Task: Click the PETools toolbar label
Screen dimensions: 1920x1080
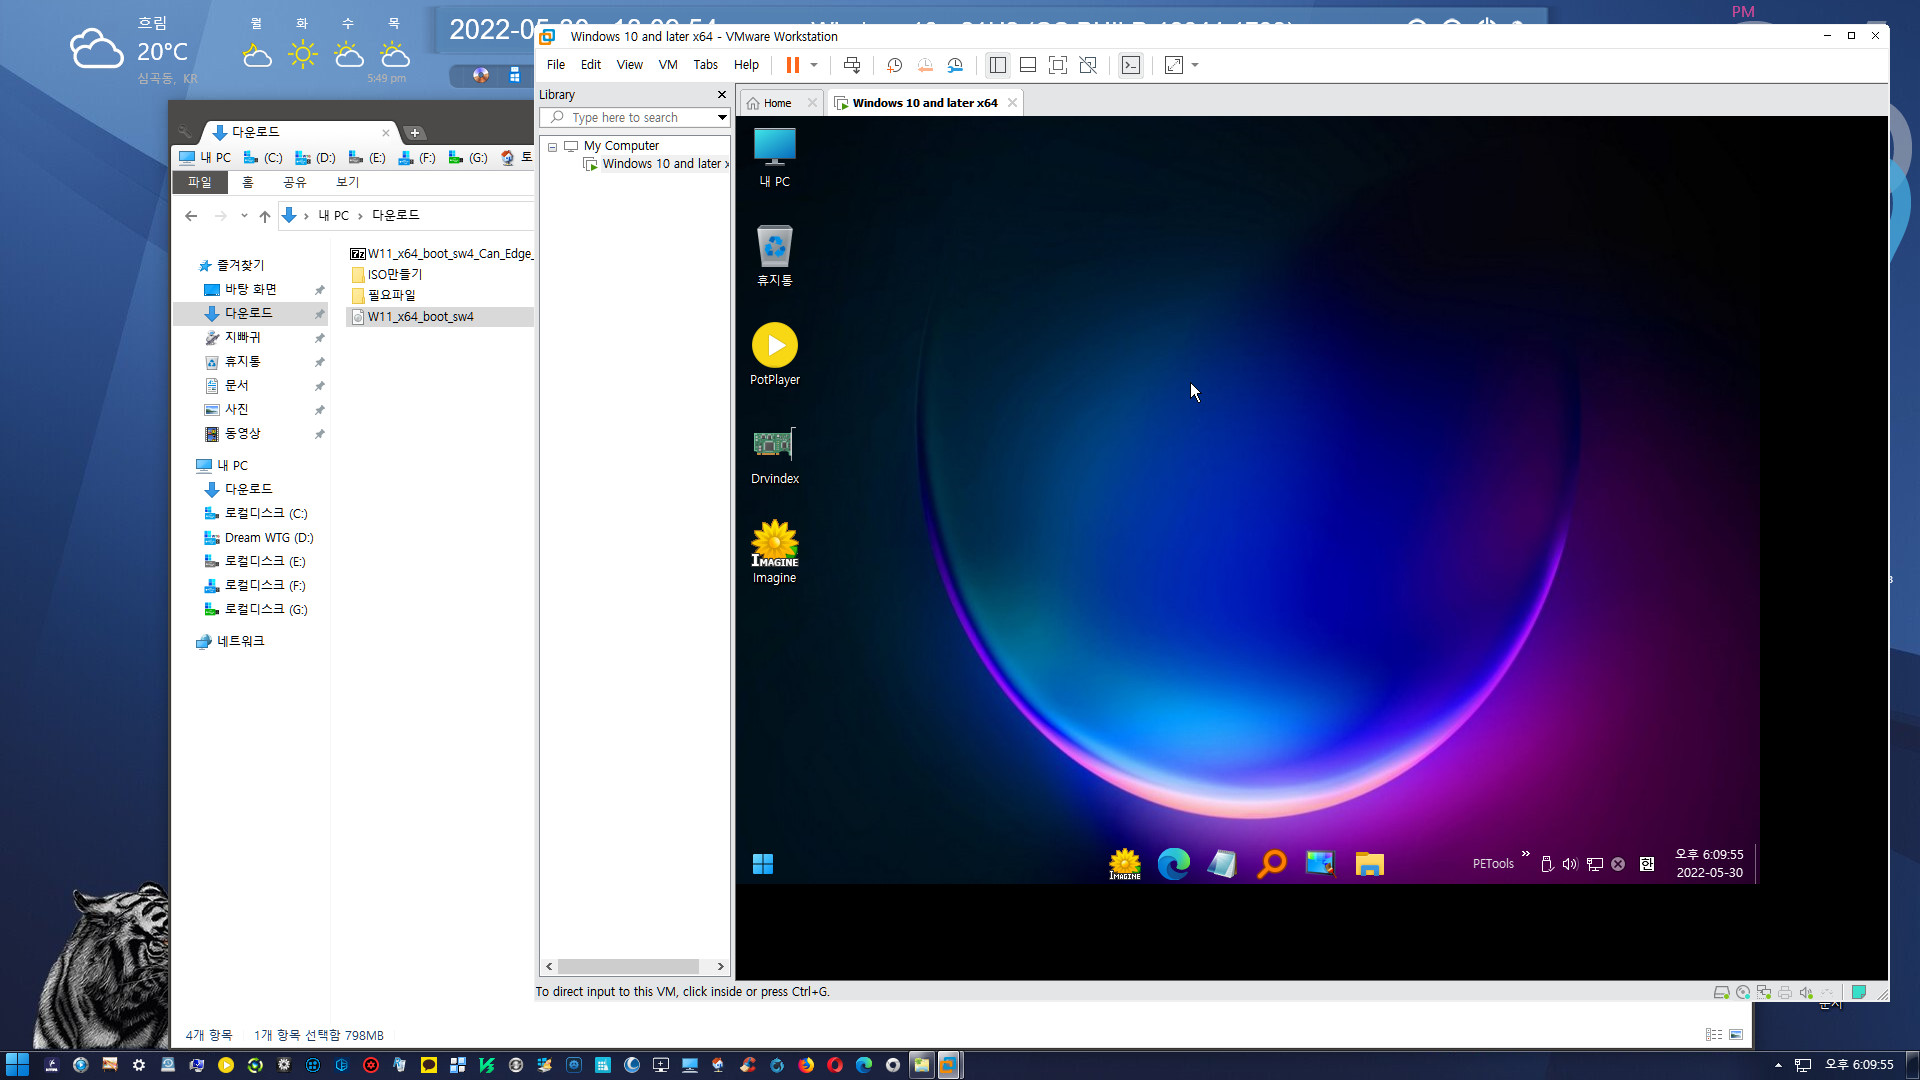Action: [1493, 864]
